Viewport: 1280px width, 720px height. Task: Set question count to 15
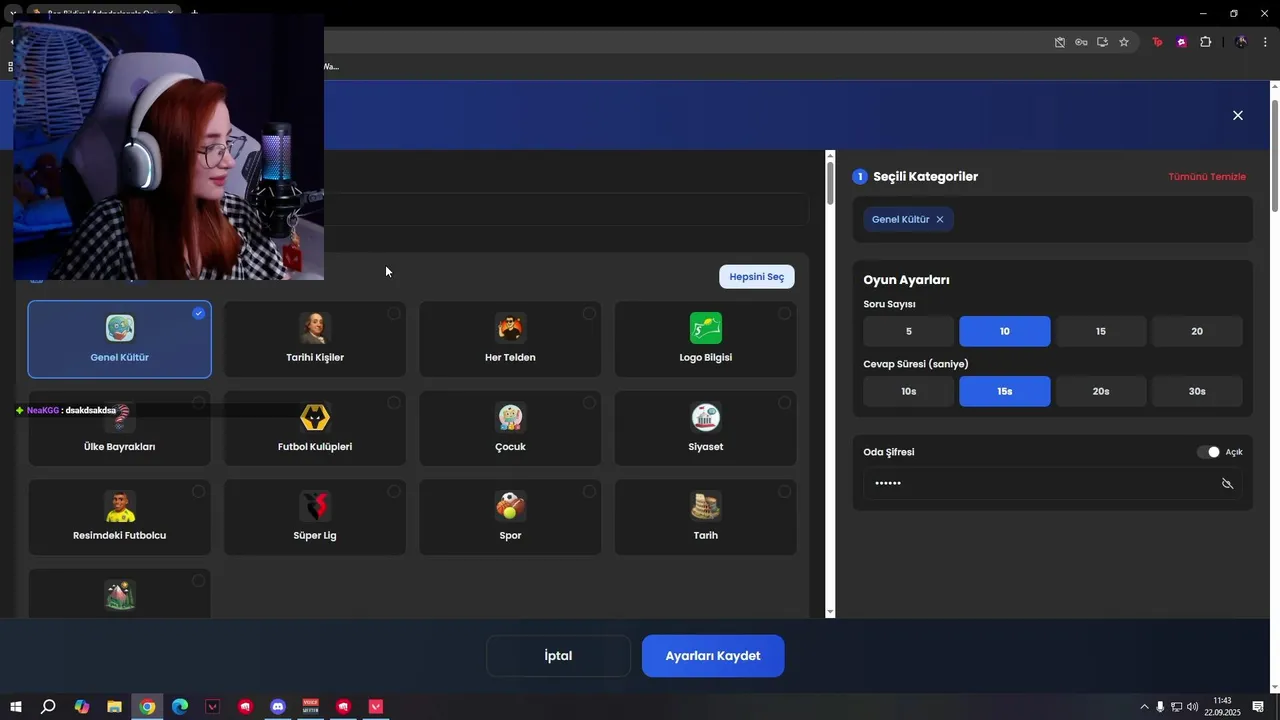pos(1101,331)
